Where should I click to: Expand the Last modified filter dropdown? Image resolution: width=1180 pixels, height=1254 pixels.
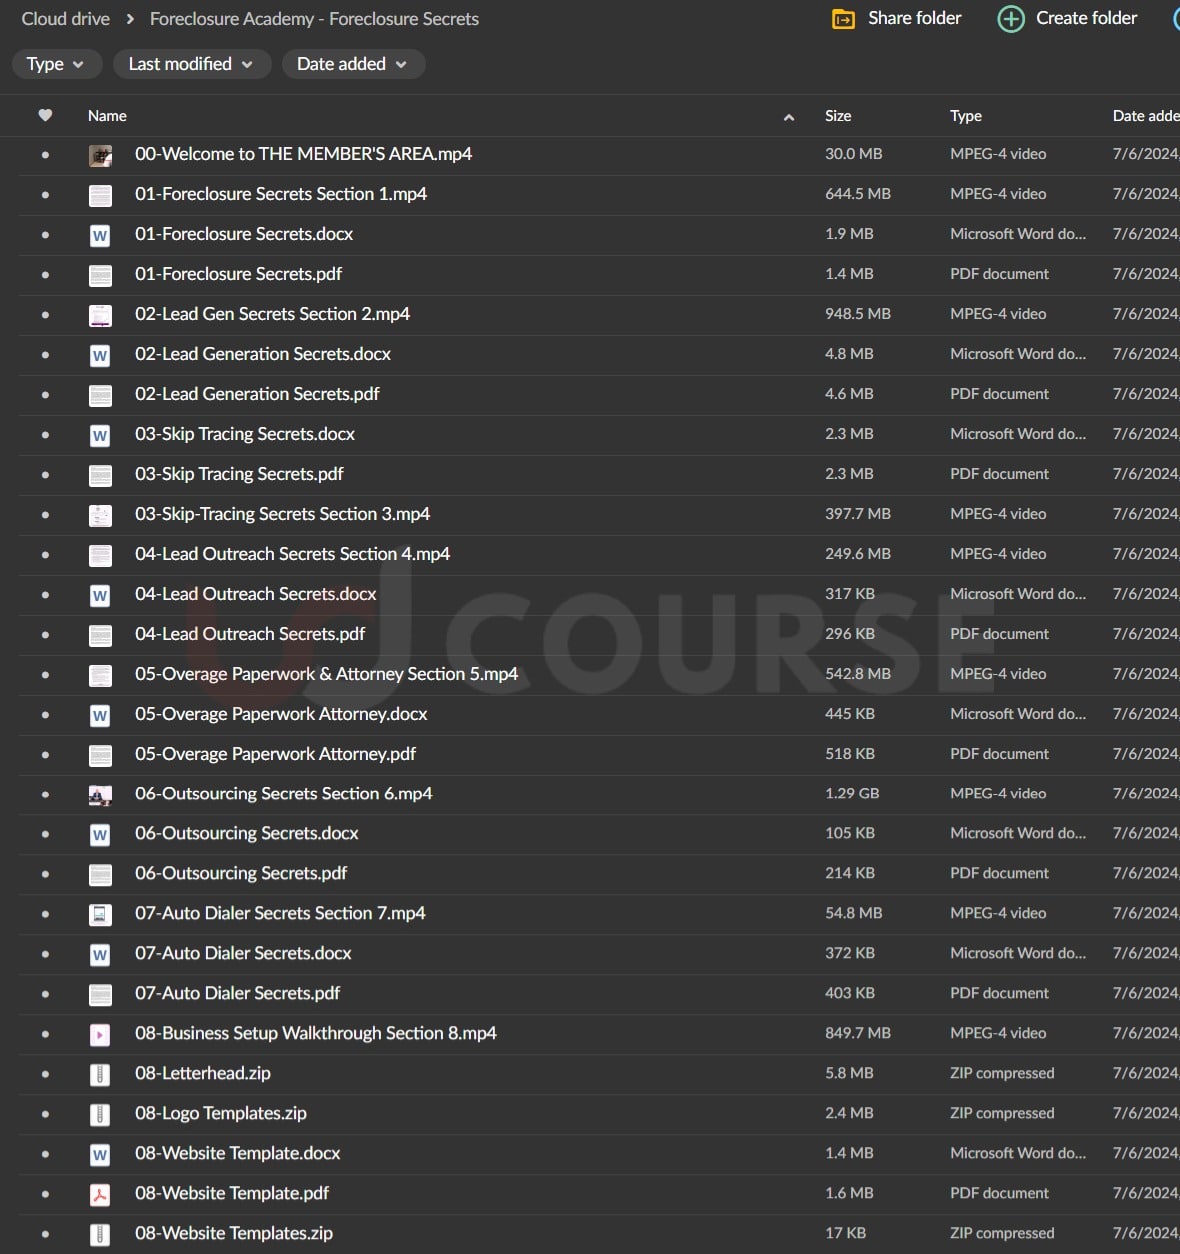[190, 64]
